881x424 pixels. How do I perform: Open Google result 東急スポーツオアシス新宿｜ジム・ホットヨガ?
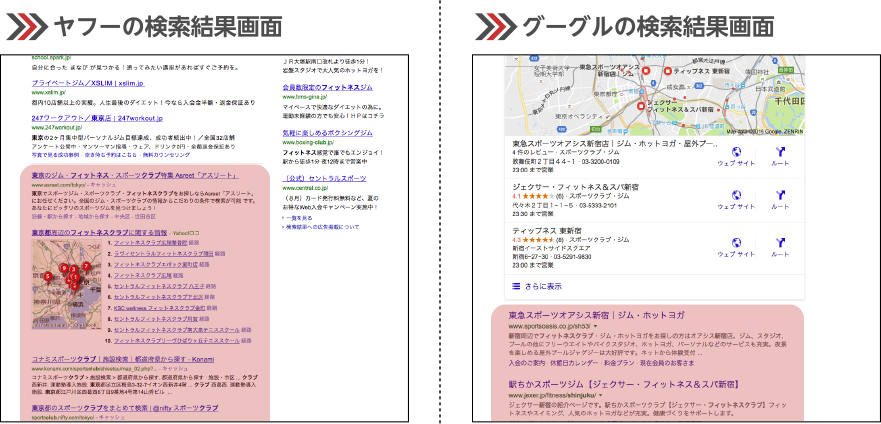click(597, 315)
